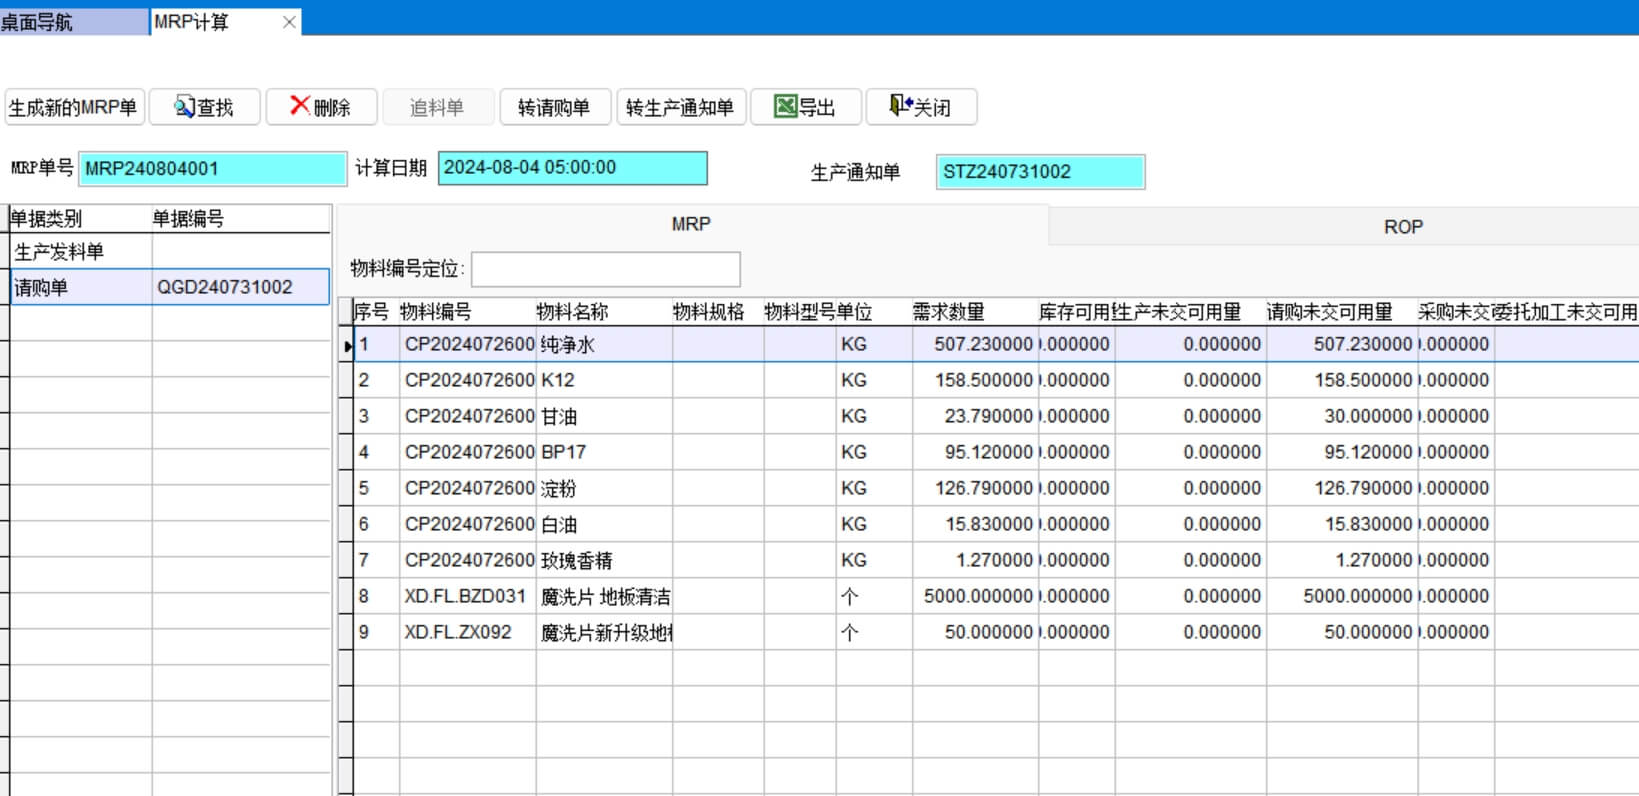The width and height of the screenshot is (1639, 796).
Task: Click the 生产通知单 field STZ240731002
Action: point(1040,172)
